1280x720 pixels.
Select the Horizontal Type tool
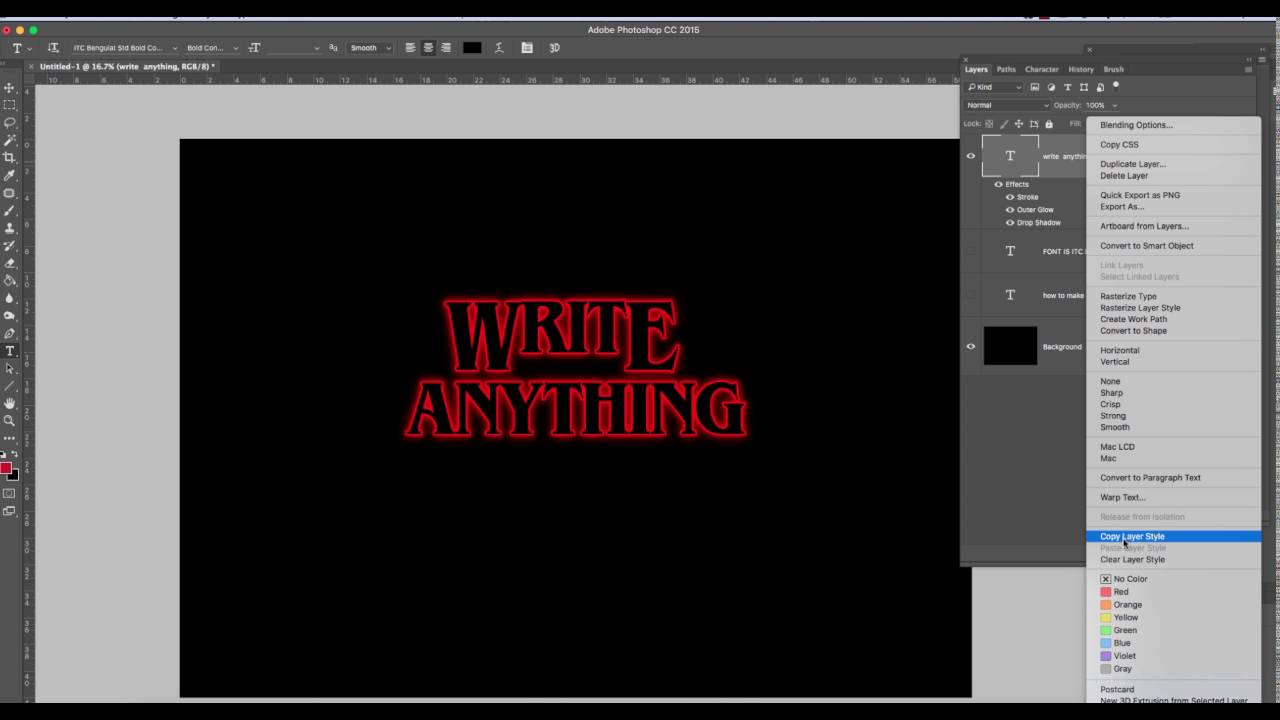pos(10,351)
